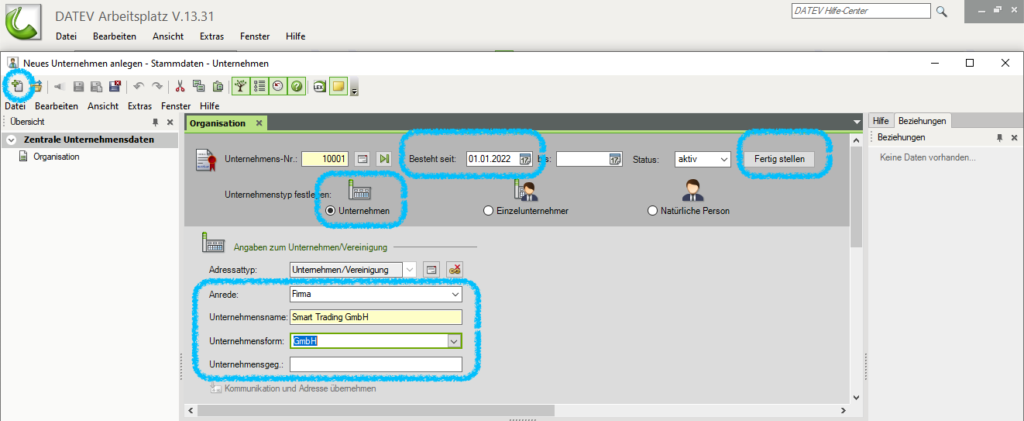Click the redo arrow icon
This screenshot has height=421, width=1024.
click(x=157, y=86)
